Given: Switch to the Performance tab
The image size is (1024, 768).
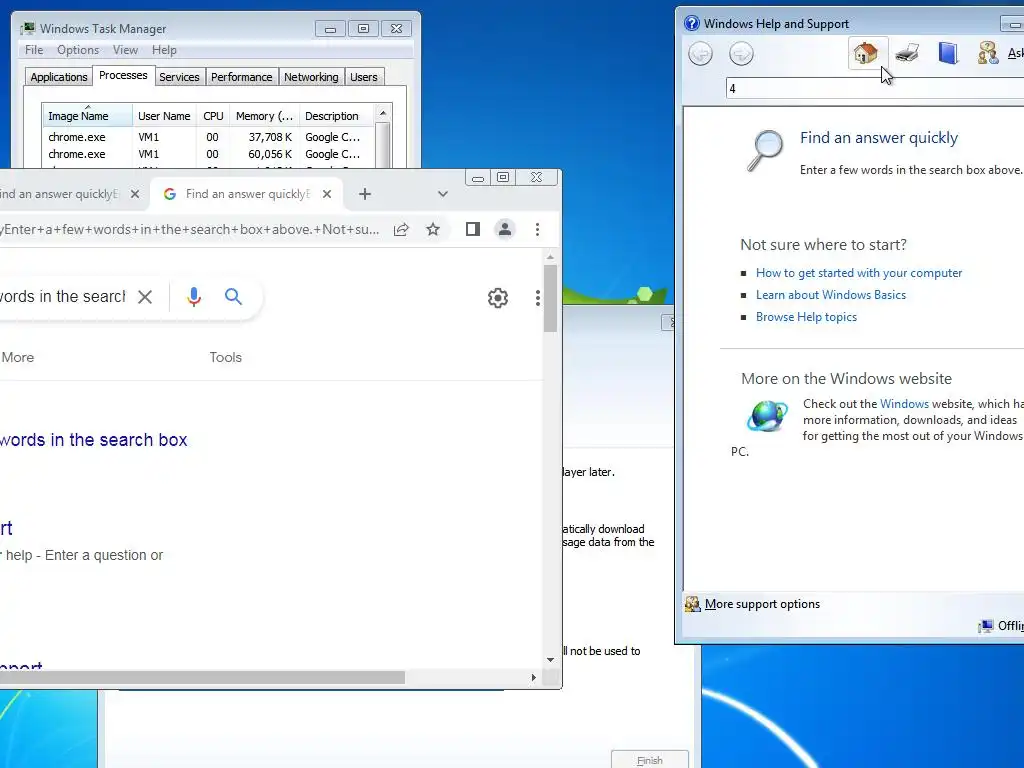Looking at the screenshot, I should [x=242, y=77].
